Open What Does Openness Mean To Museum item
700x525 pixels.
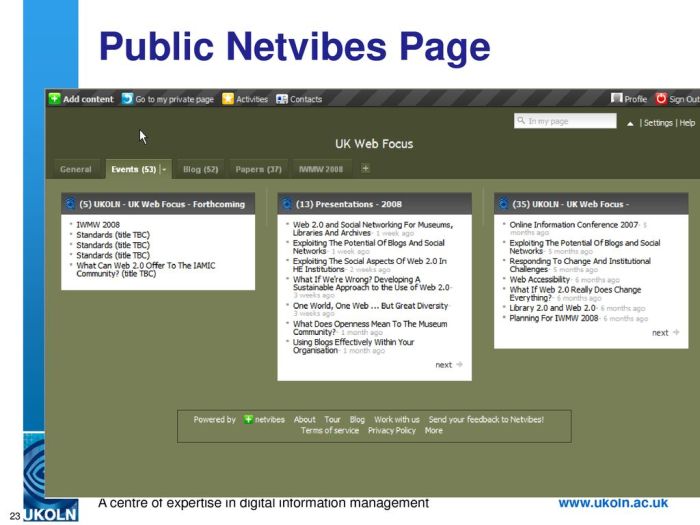pos(370,328)
